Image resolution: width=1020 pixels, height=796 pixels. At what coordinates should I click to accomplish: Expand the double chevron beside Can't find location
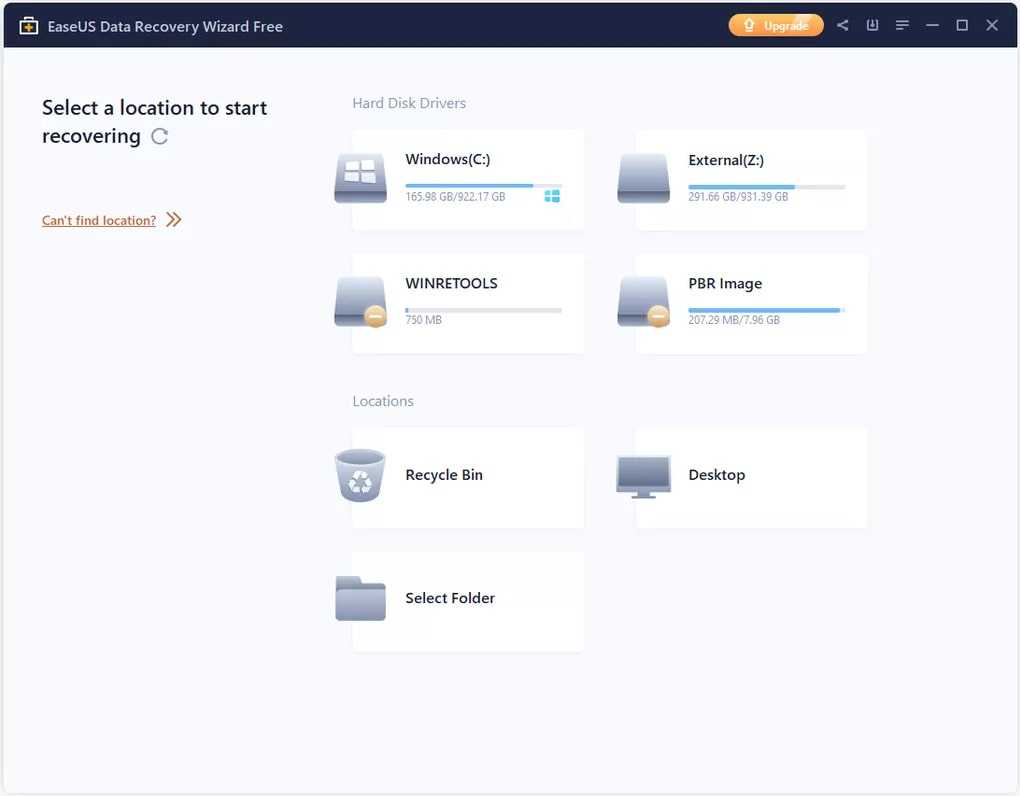pyautogui.click(x=174, y=220)
